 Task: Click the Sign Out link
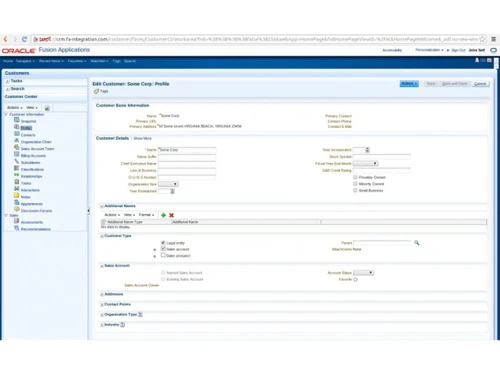[458, 50]
